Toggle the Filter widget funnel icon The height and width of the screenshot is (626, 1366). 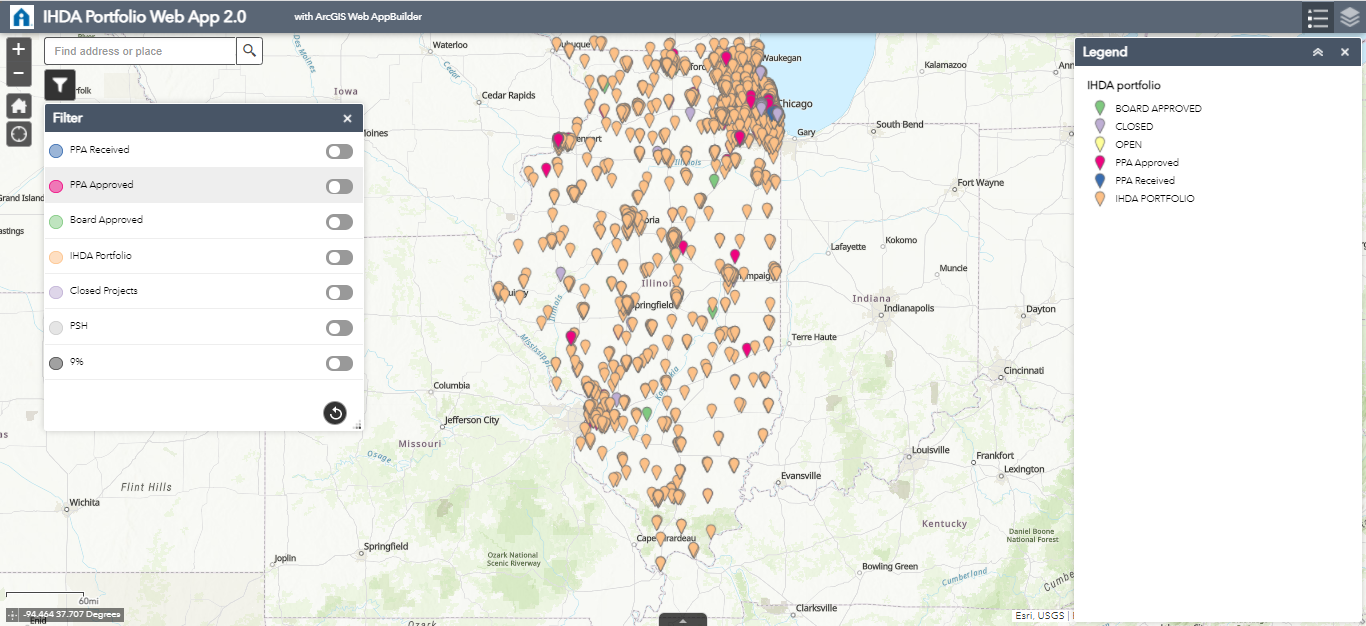coord(60,85)
